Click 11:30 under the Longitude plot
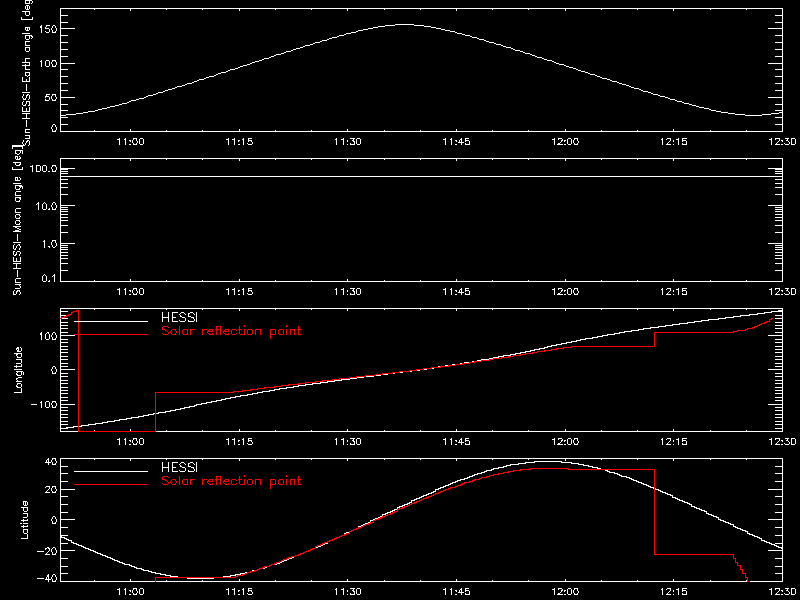The image size is (800, 600). coord(347,442)
